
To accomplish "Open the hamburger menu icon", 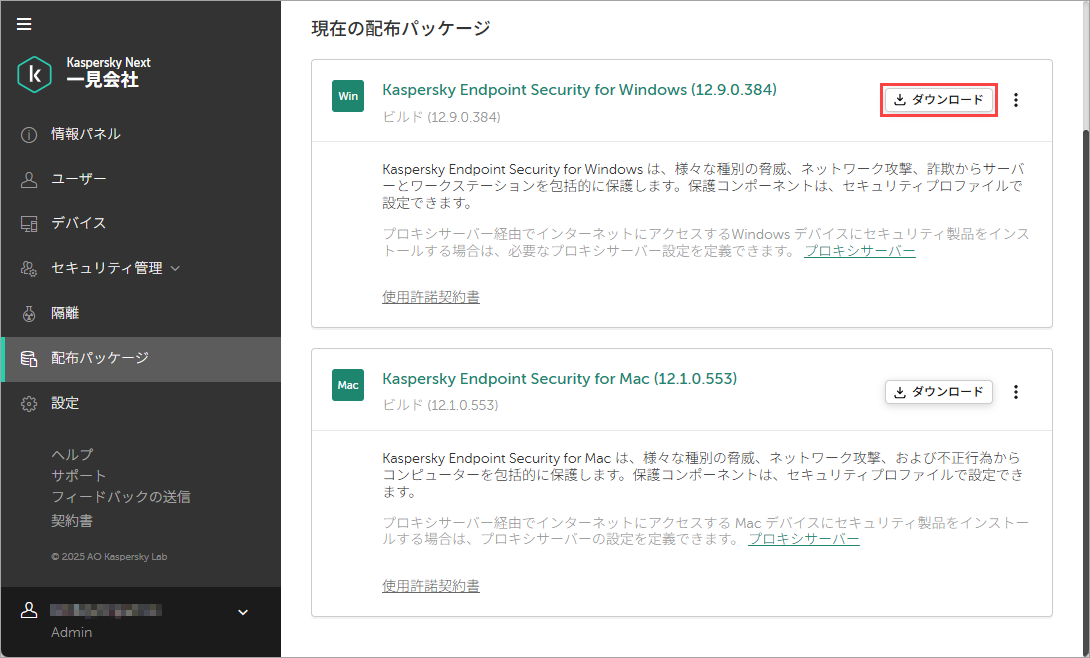I will [x=24, y=24].
